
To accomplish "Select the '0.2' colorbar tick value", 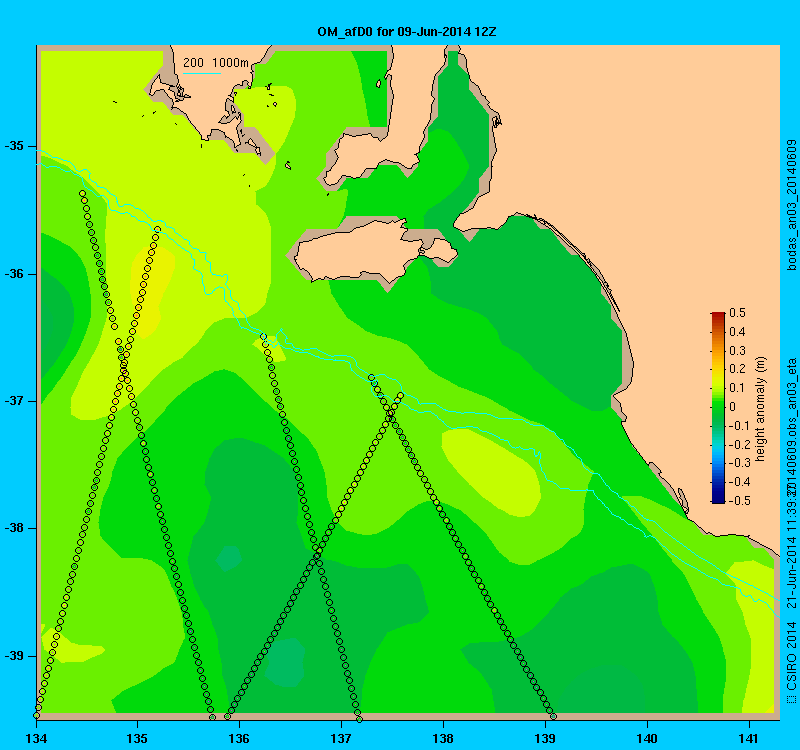I will pos(737,369).
